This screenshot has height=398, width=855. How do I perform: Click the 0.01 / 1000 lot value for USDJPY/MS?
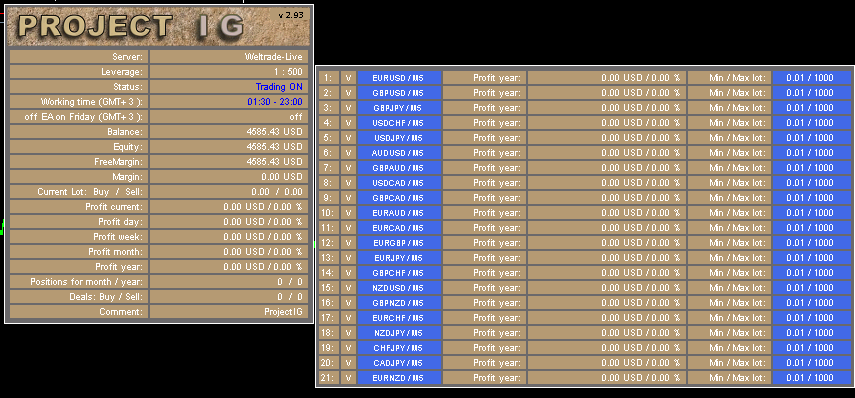coord(811,138)
